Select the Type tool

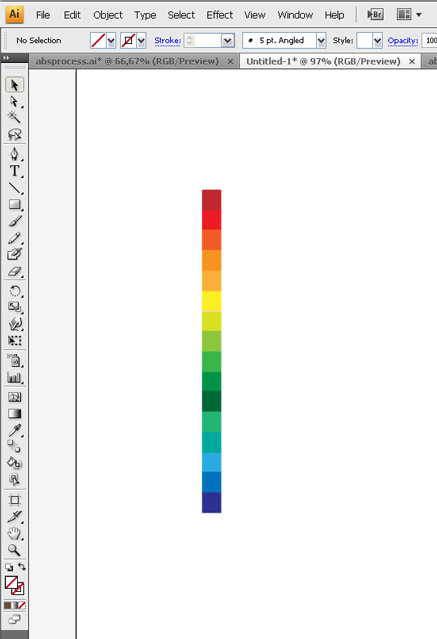(x=15, y=171)
